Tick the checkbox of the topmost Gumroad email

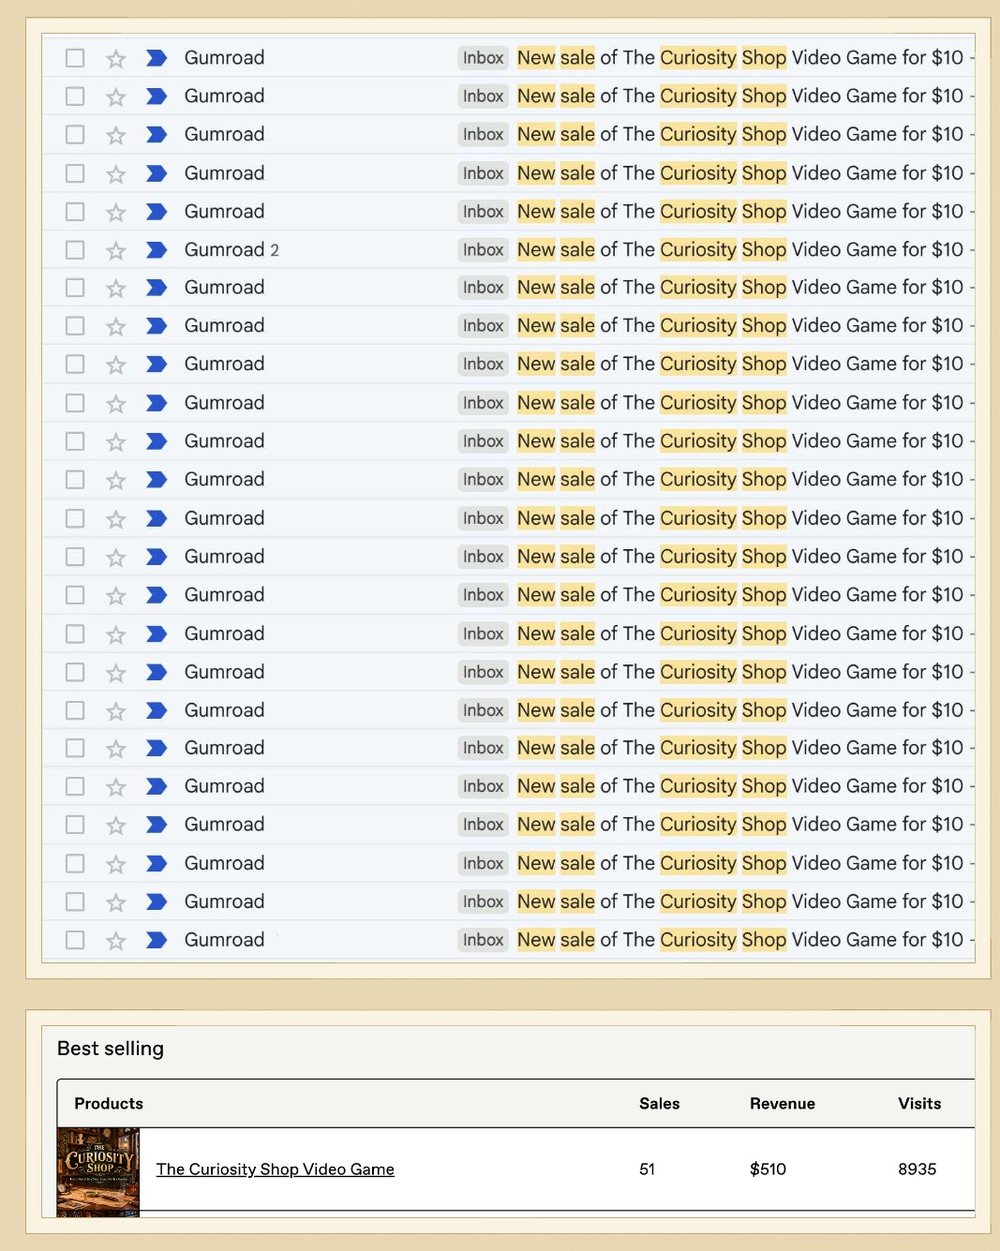click(75, 58)
